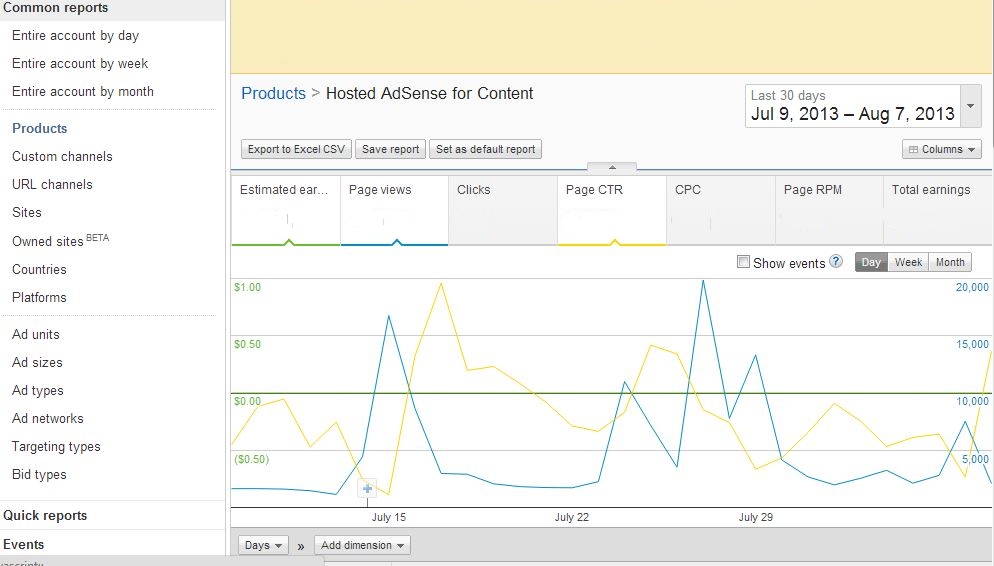994x566 pixels.
Task: Select the CPC metric tab
Action: 721,211
